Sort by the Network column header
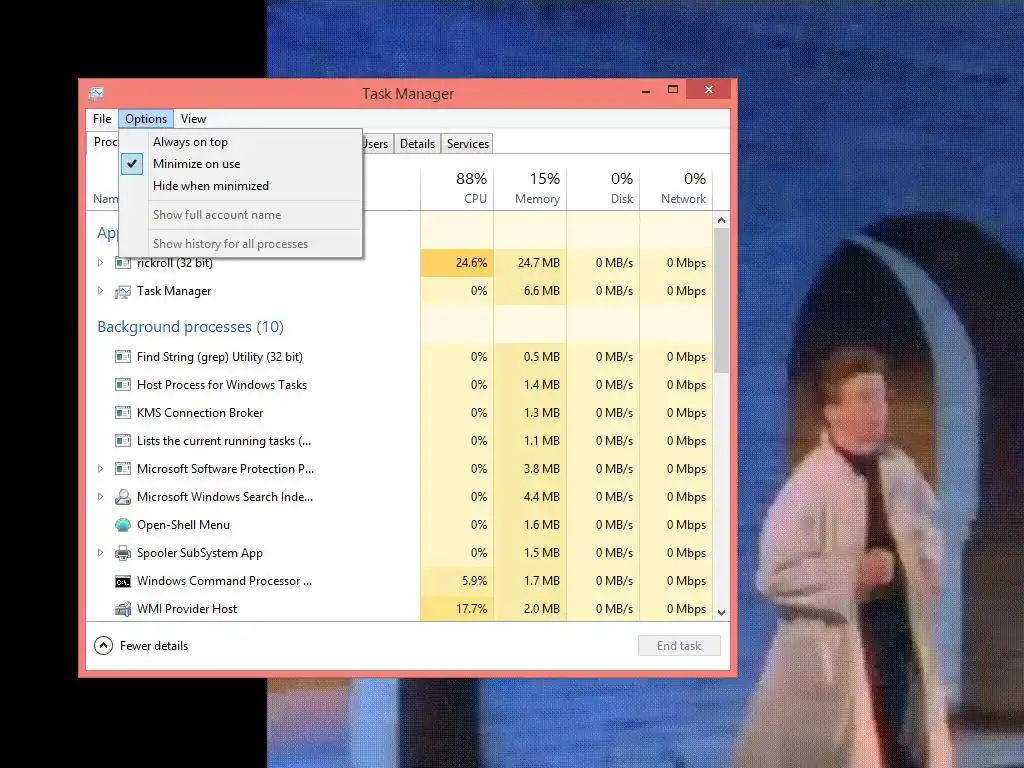Viewport: 1024px width, 768px height. [x=677, y=188]
